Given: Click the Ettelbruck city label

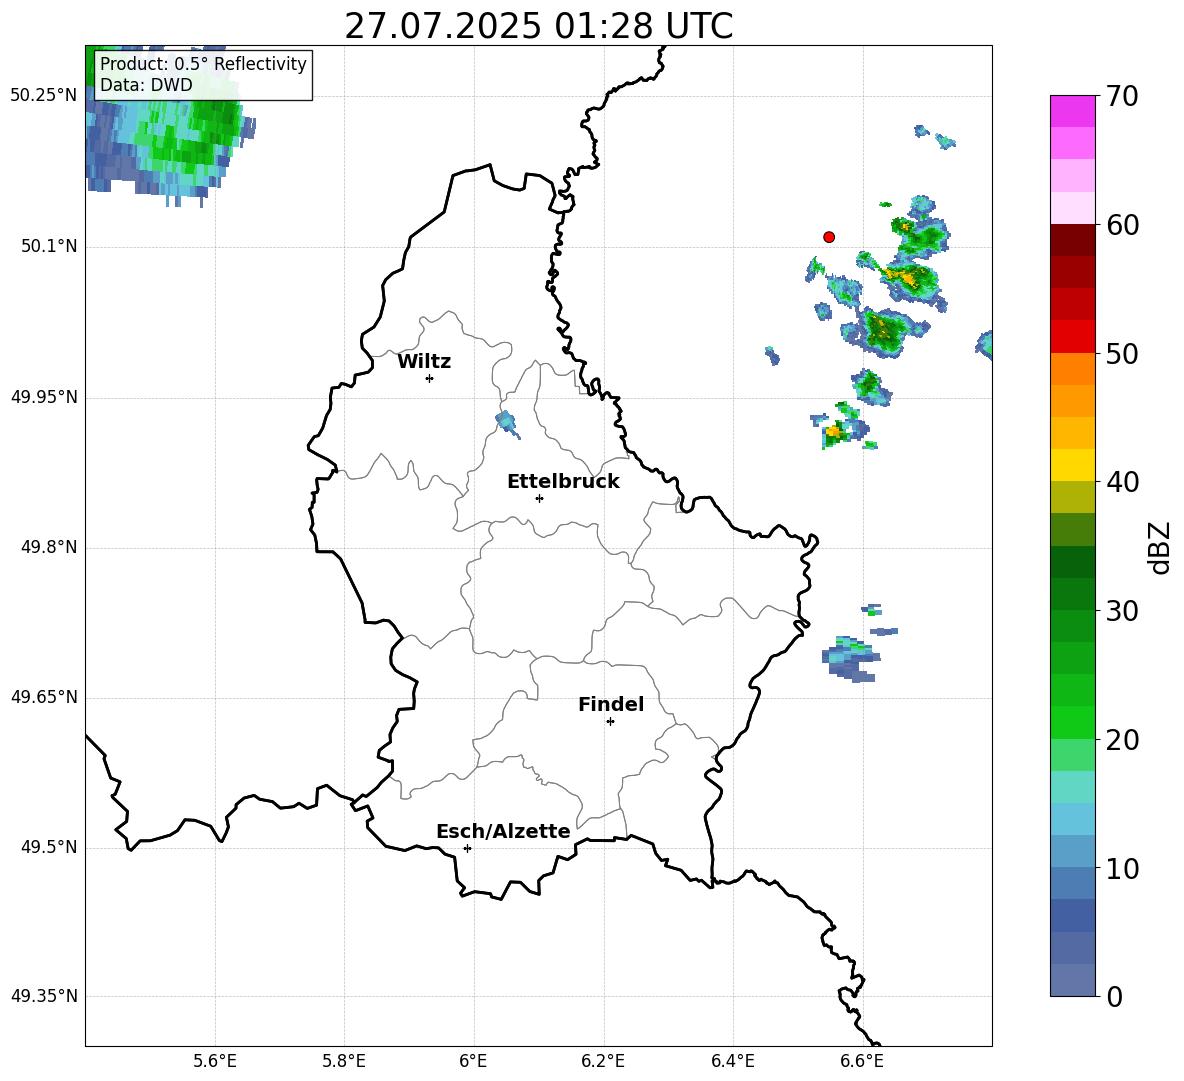Looking at the screenshot, I should click(x=563, y=482).
